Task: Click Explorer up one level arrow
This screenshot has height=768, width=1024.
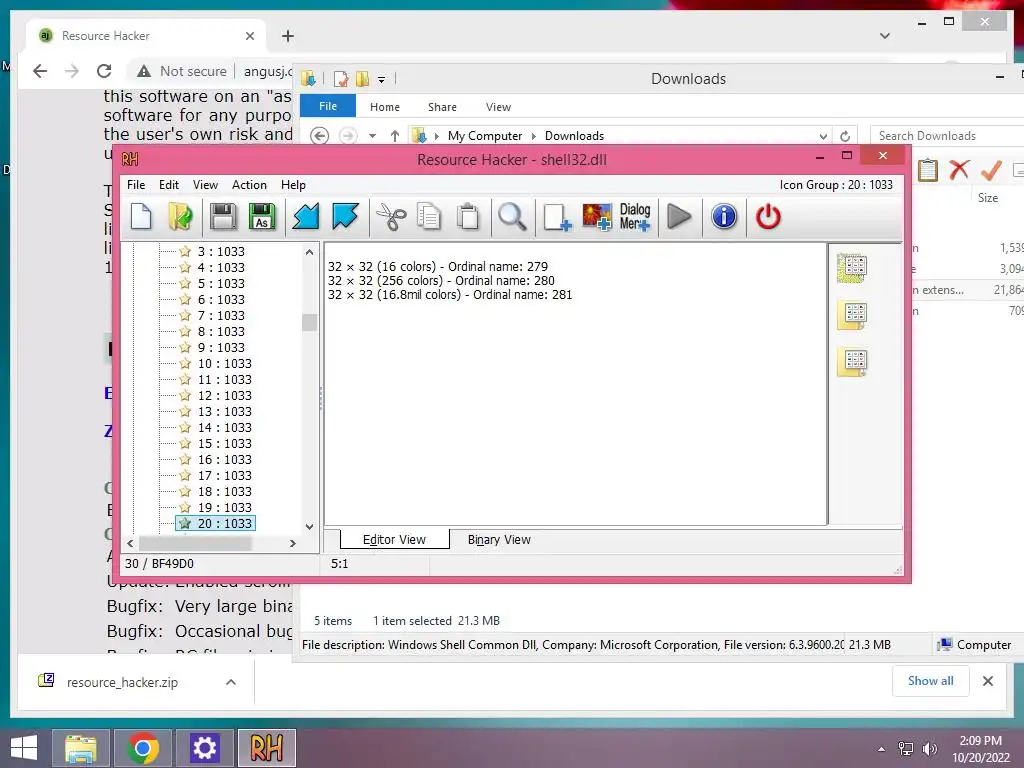Action: pyautogui.click(x=394, y=136)
